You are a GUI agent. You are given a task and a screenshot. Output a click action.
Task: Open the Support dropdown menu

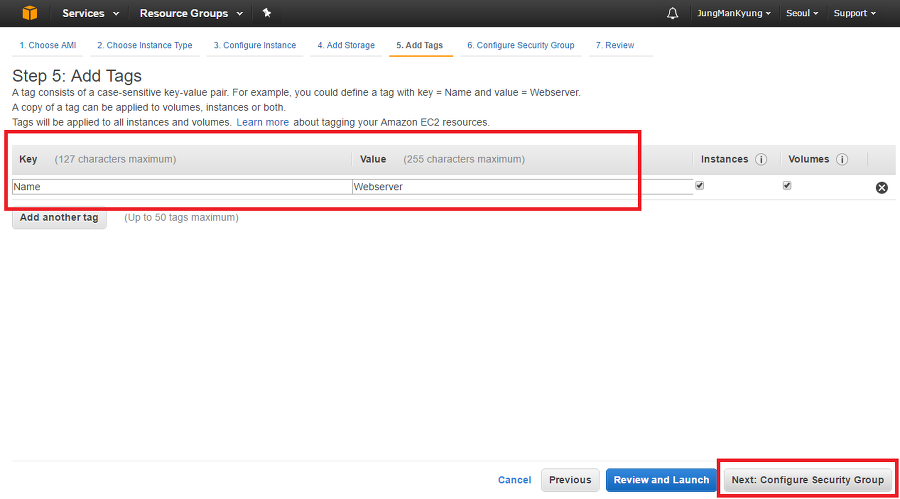pos(854,13)
